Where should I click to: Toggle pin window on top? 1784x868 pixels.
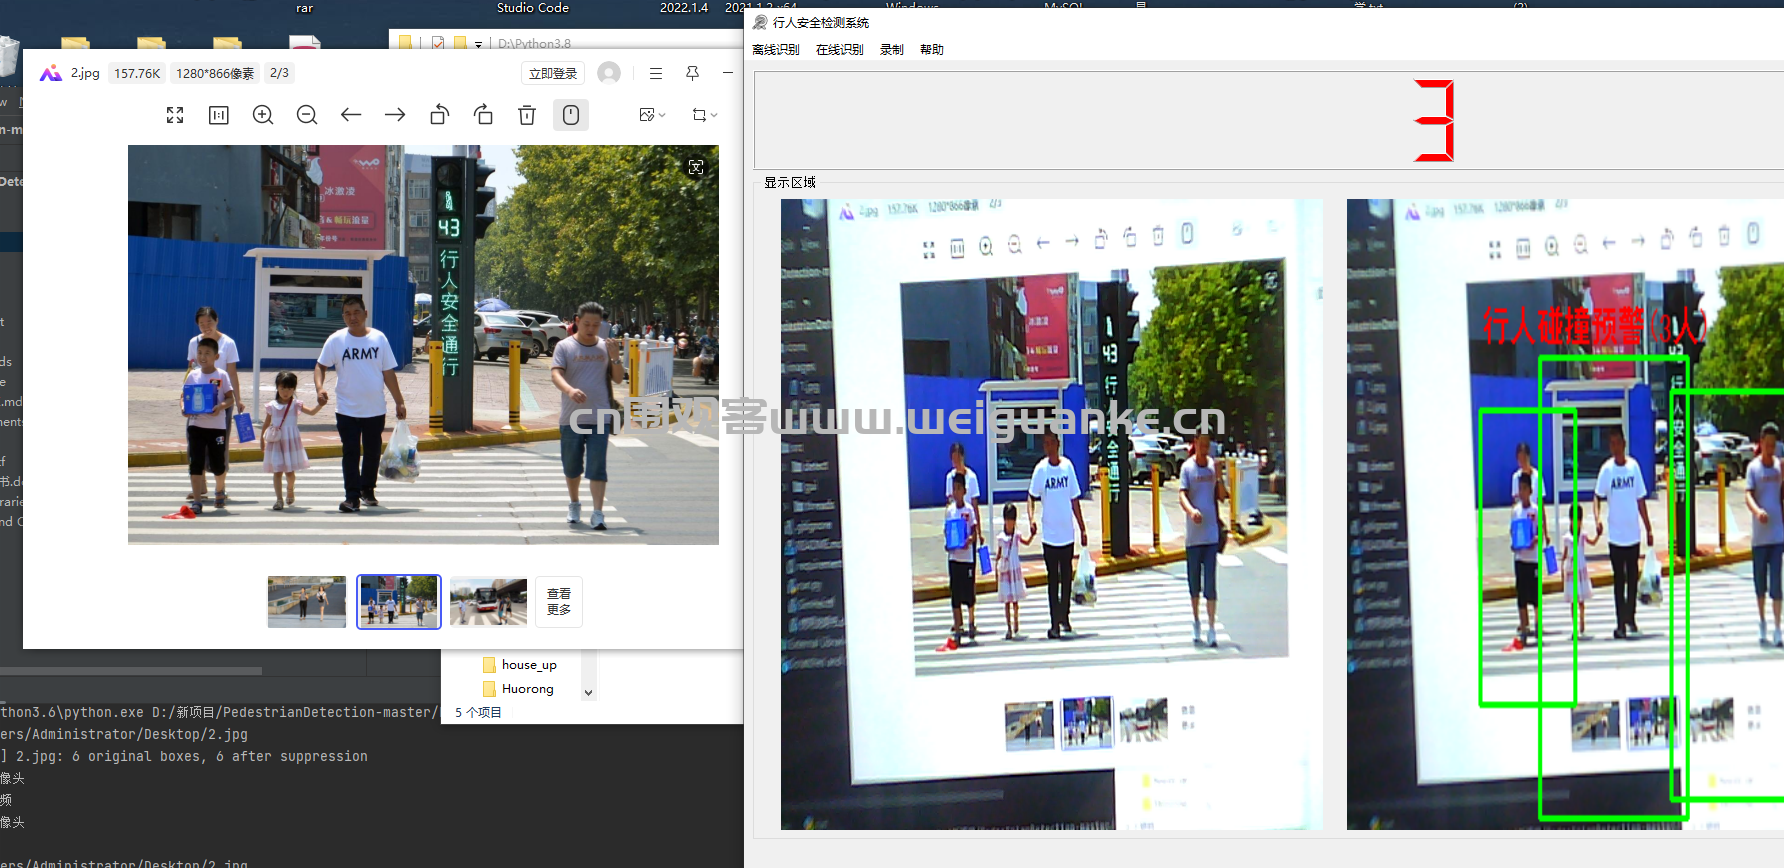(x=692, y=73)
